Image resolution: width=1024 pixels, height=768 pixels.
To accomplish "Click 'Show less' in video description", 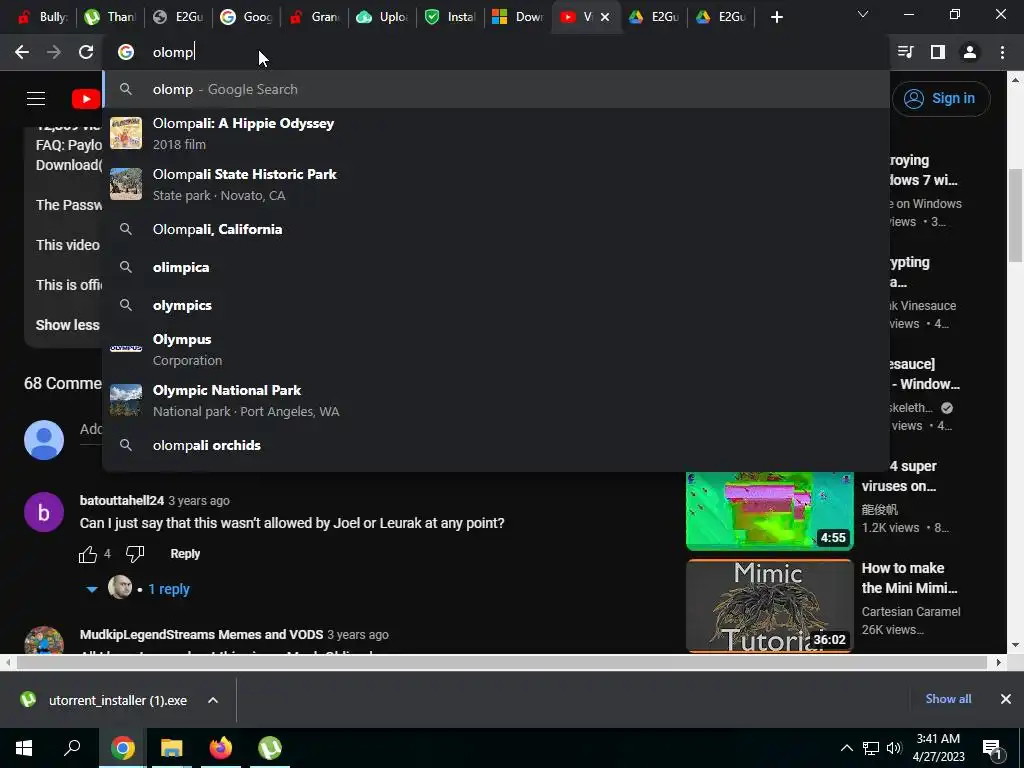I will coord(67,325).
